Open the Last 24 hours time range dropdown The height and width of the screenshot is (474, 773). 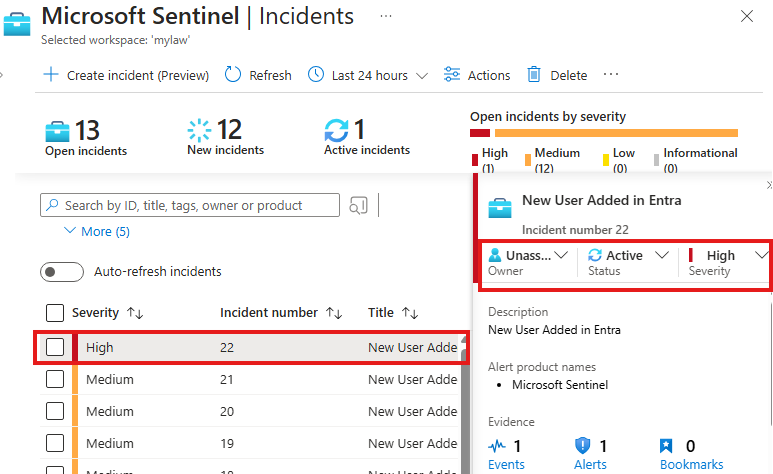368,75
